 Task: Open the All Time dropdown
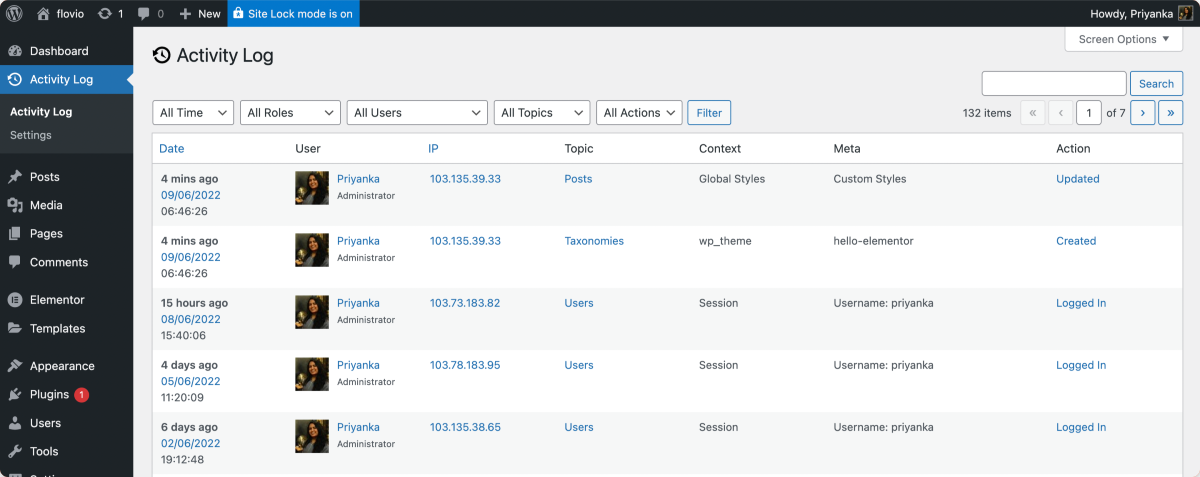[193, 113]
